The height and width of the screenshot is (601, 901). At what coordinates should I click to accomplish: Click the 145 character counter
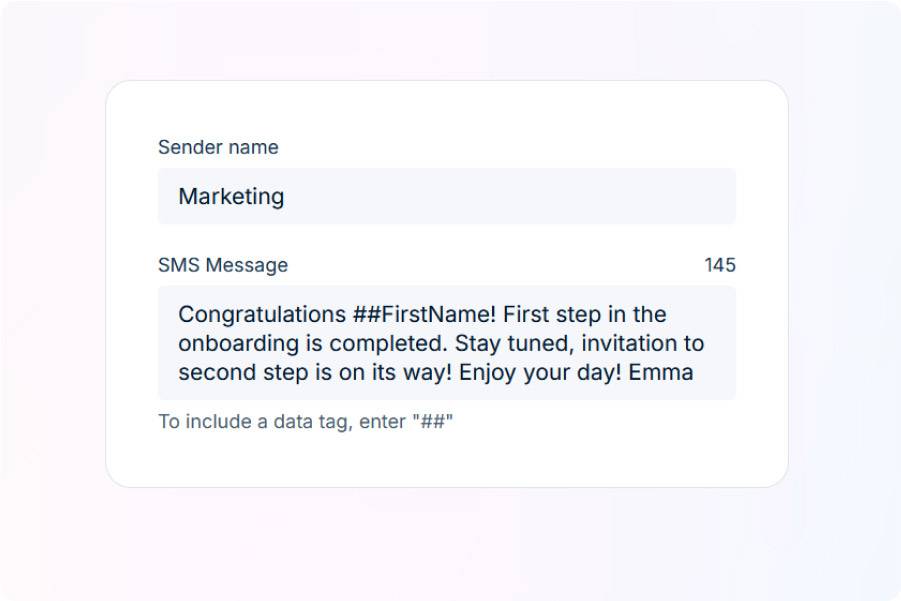click(x=720, y=265)
